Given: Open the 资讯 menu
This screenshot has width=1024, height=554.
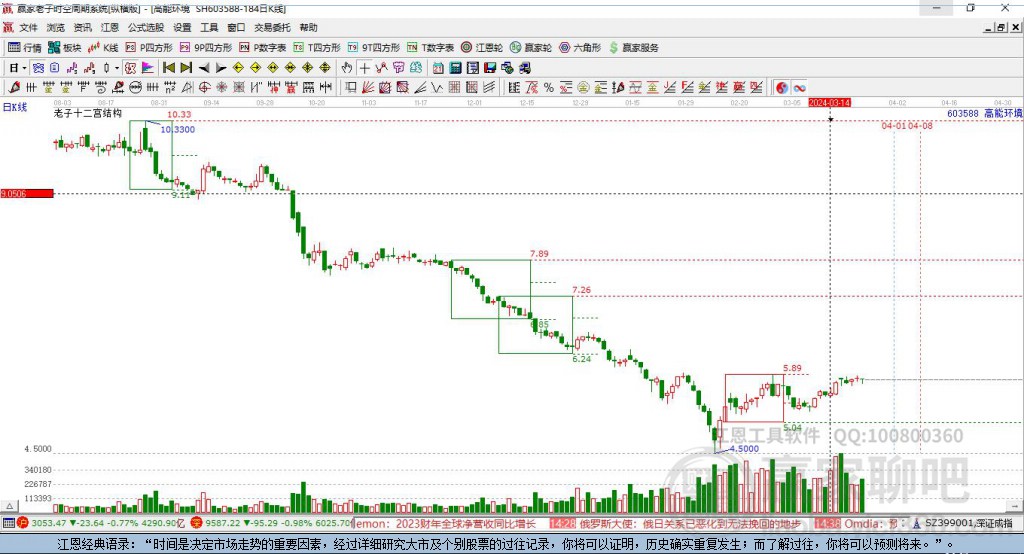Looking at the screenshot, I should point(82,27).
